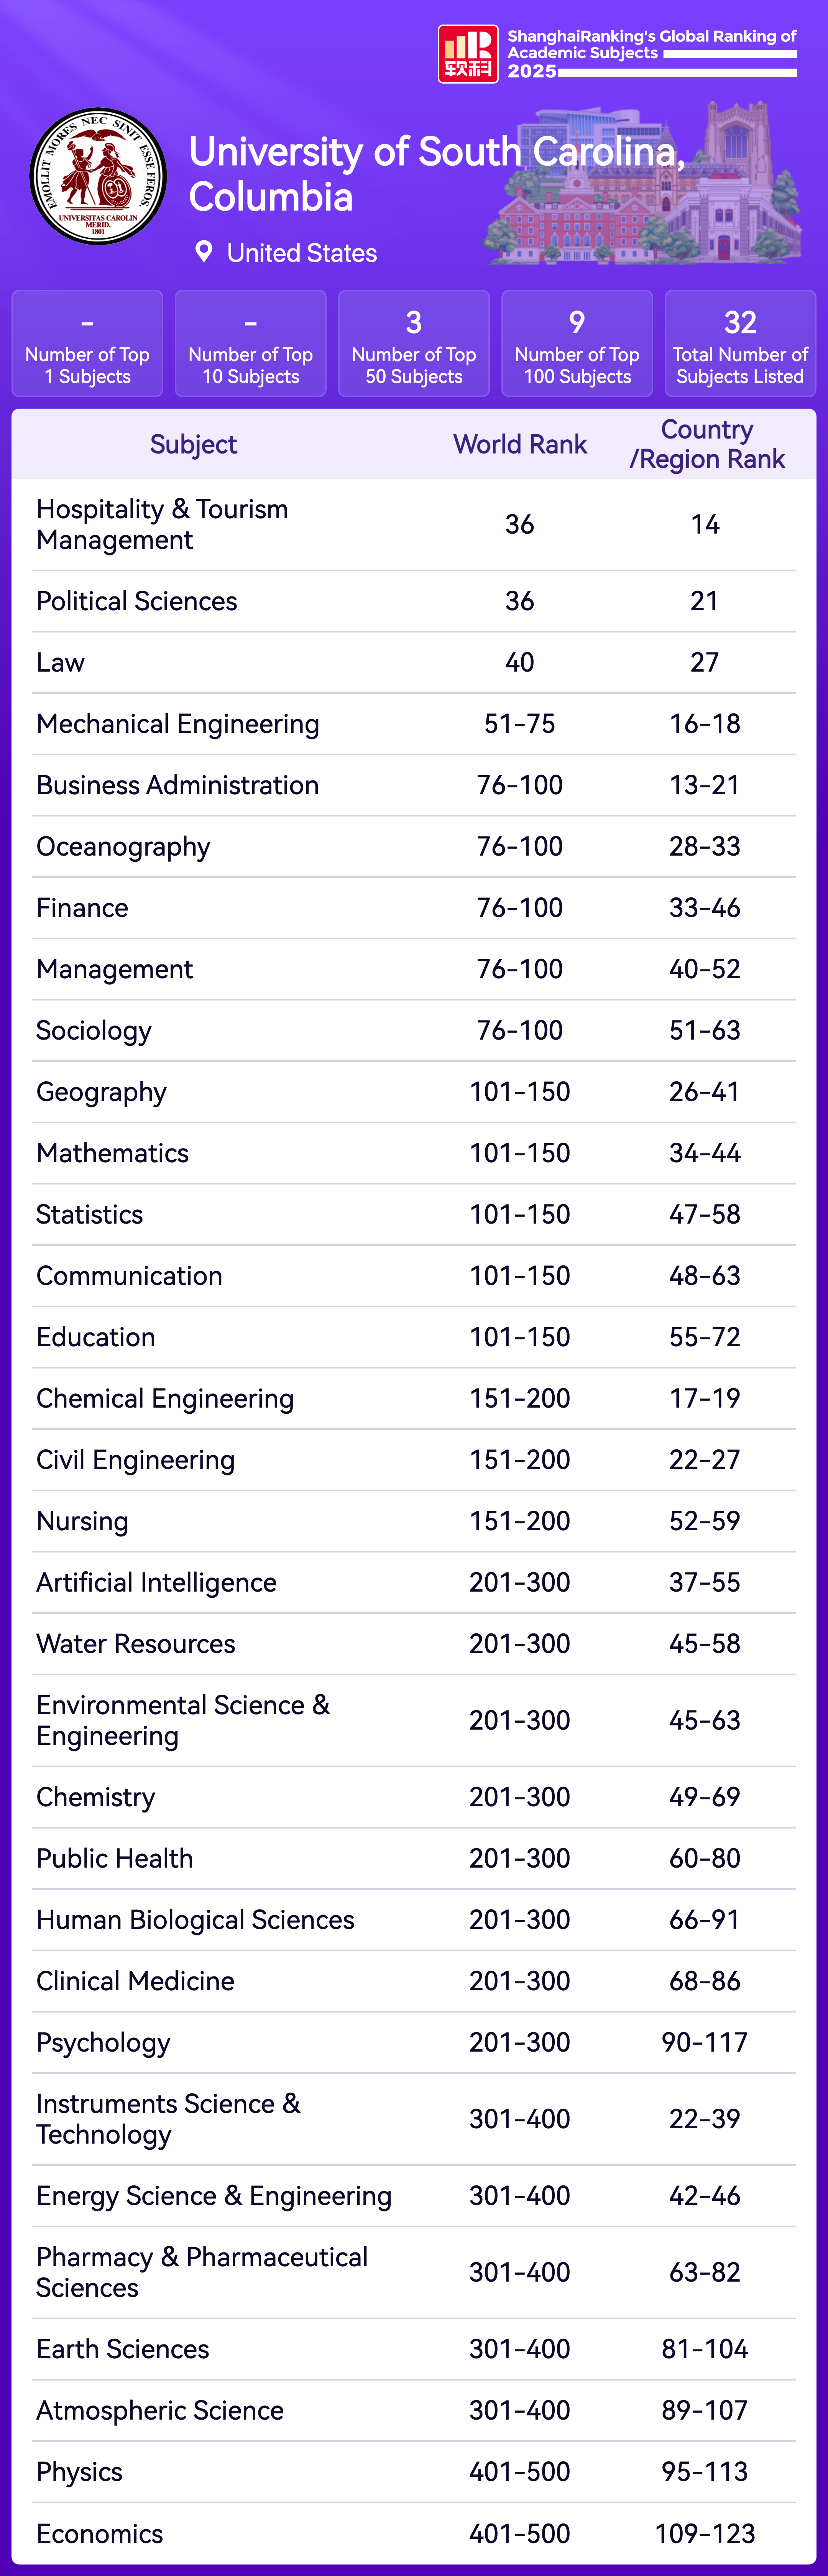Open the Pharmacy & Pharmaceutical Sciences row

pos(202,2272)
